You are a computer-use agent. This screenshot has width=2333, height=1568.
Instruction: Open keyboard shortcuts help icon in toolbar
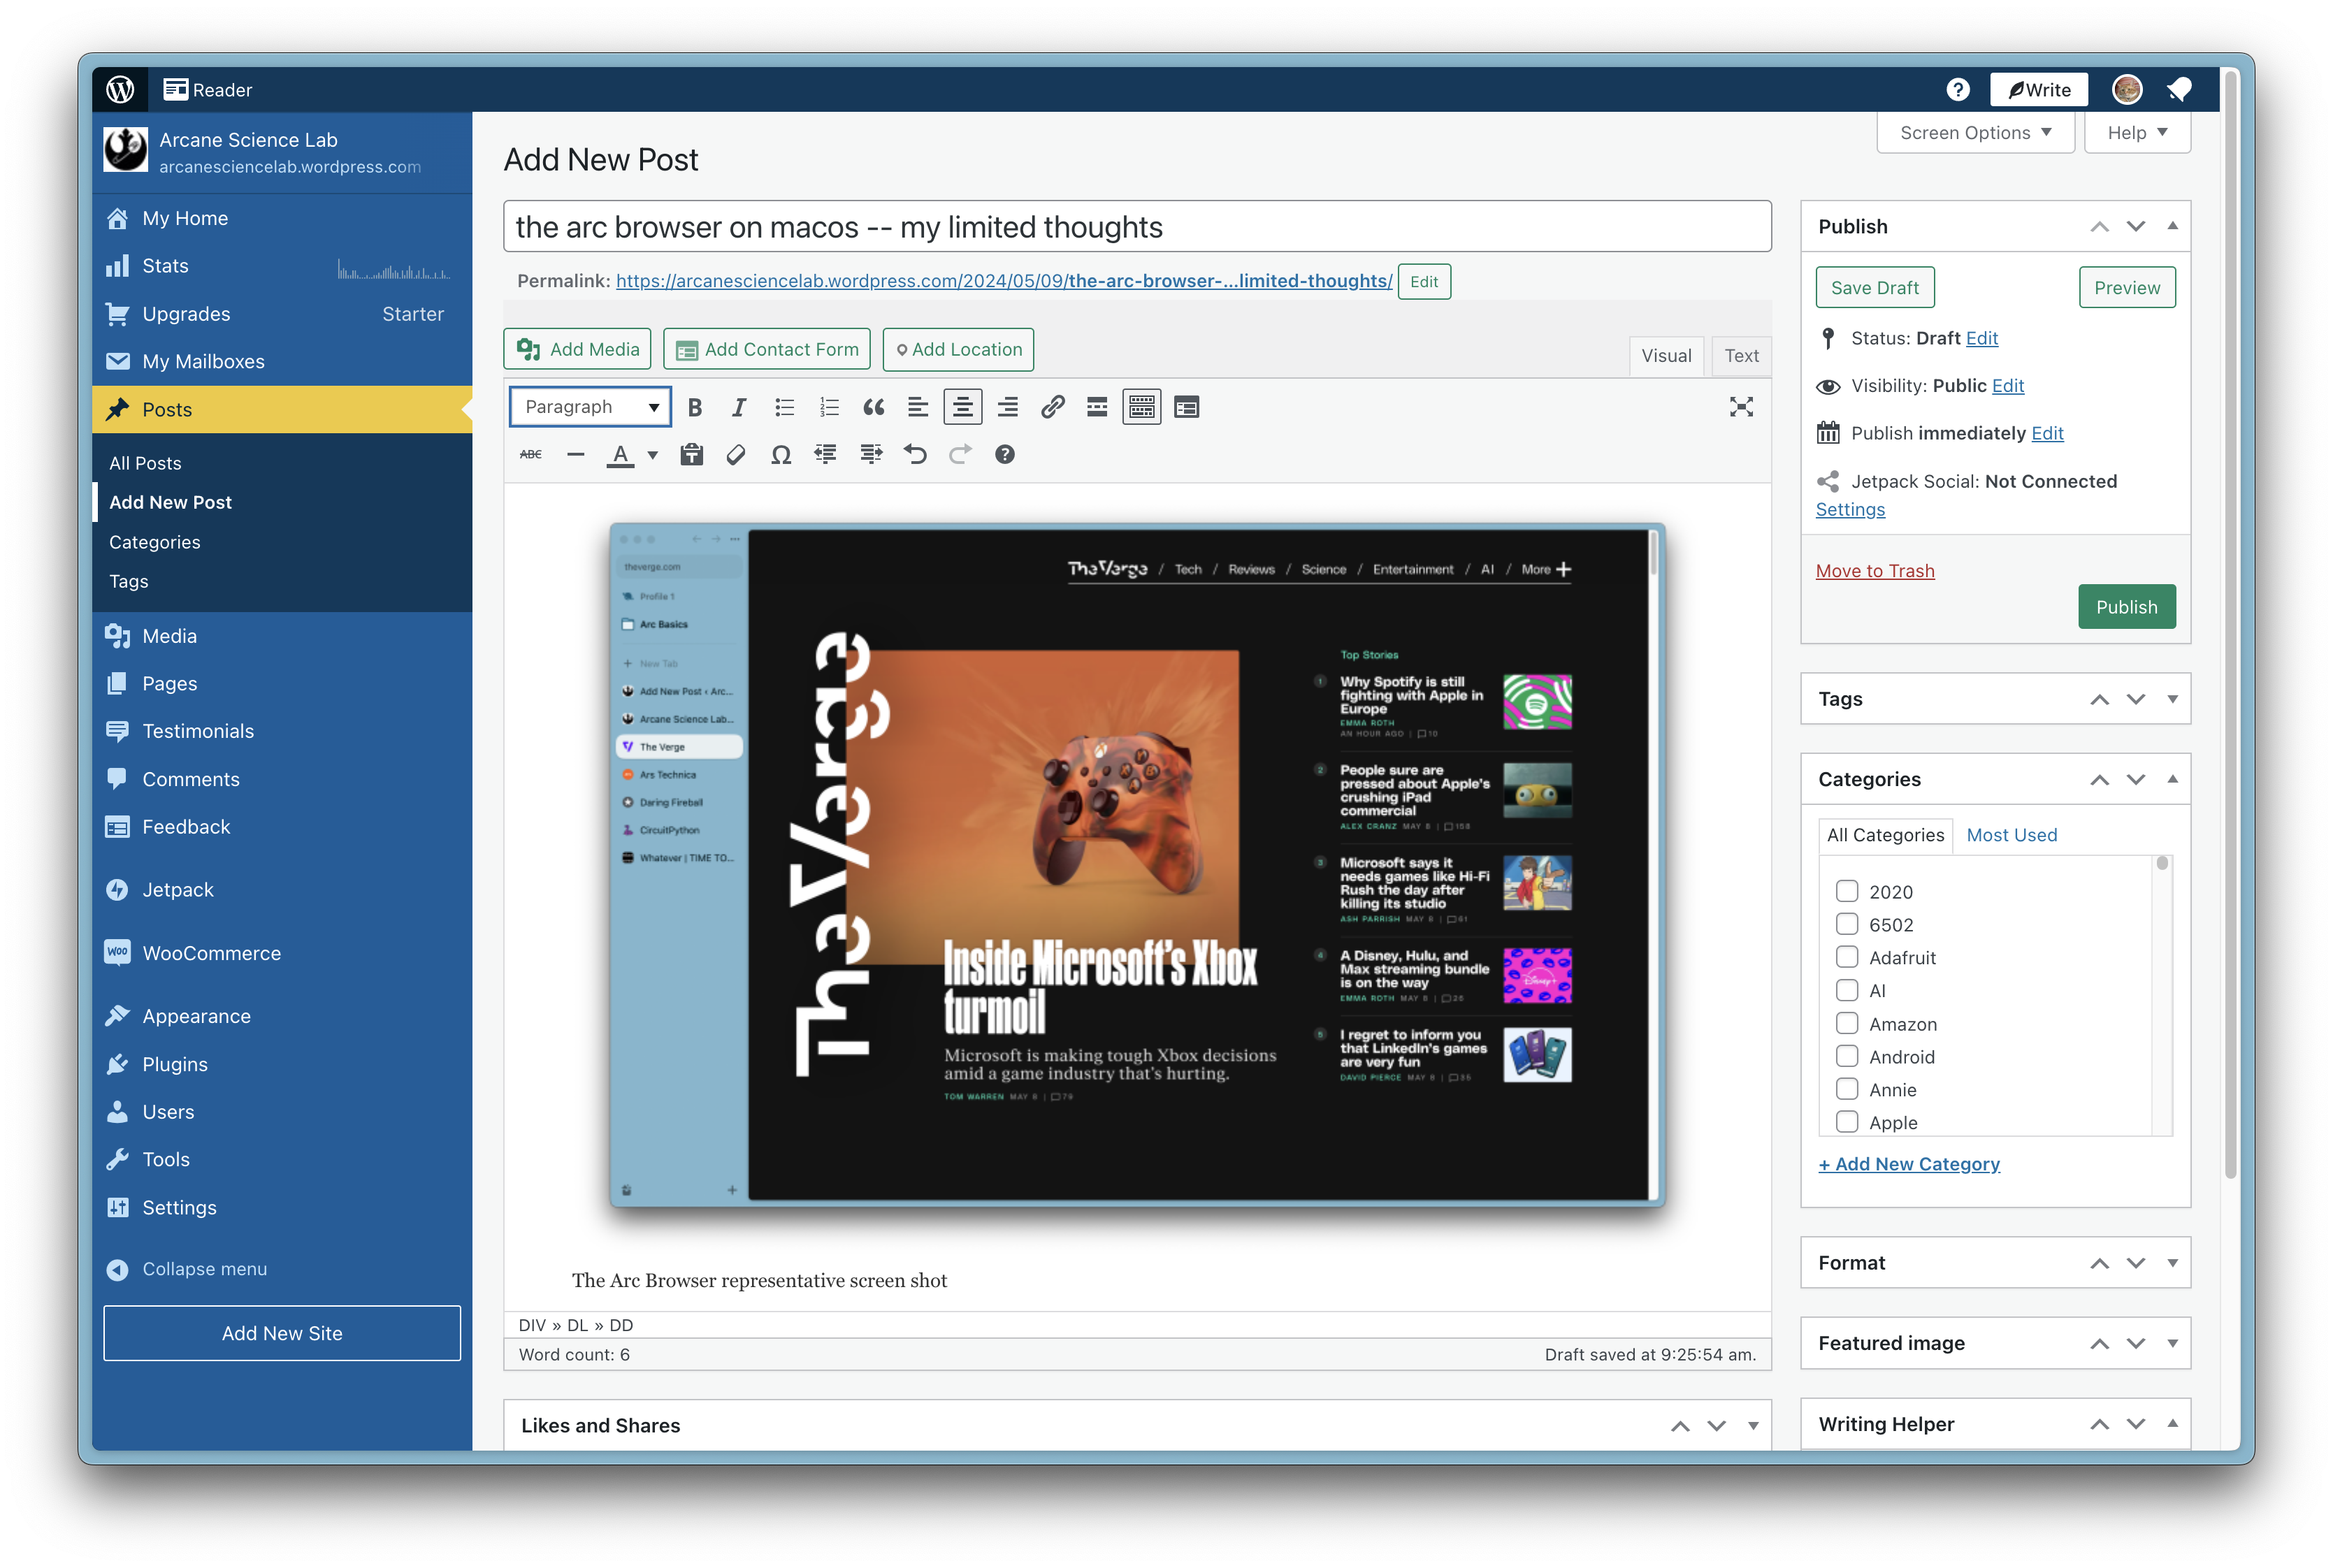pyautogui.click(x=1005, y=455)
